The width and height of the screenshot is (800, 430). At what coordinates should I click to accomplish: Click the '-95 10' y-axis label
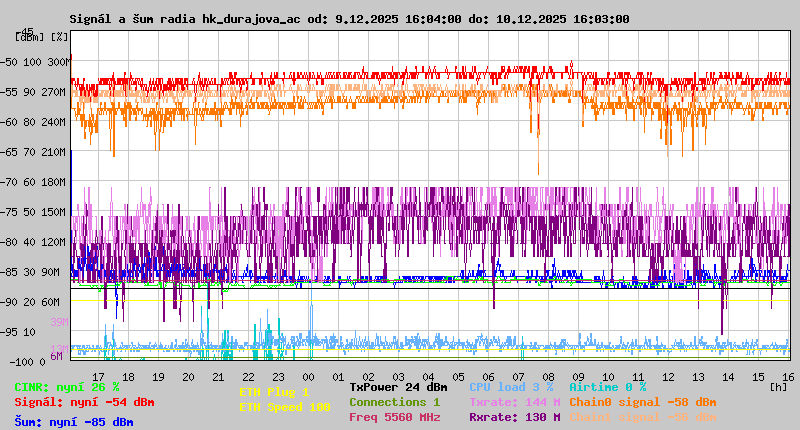(18, 332)
